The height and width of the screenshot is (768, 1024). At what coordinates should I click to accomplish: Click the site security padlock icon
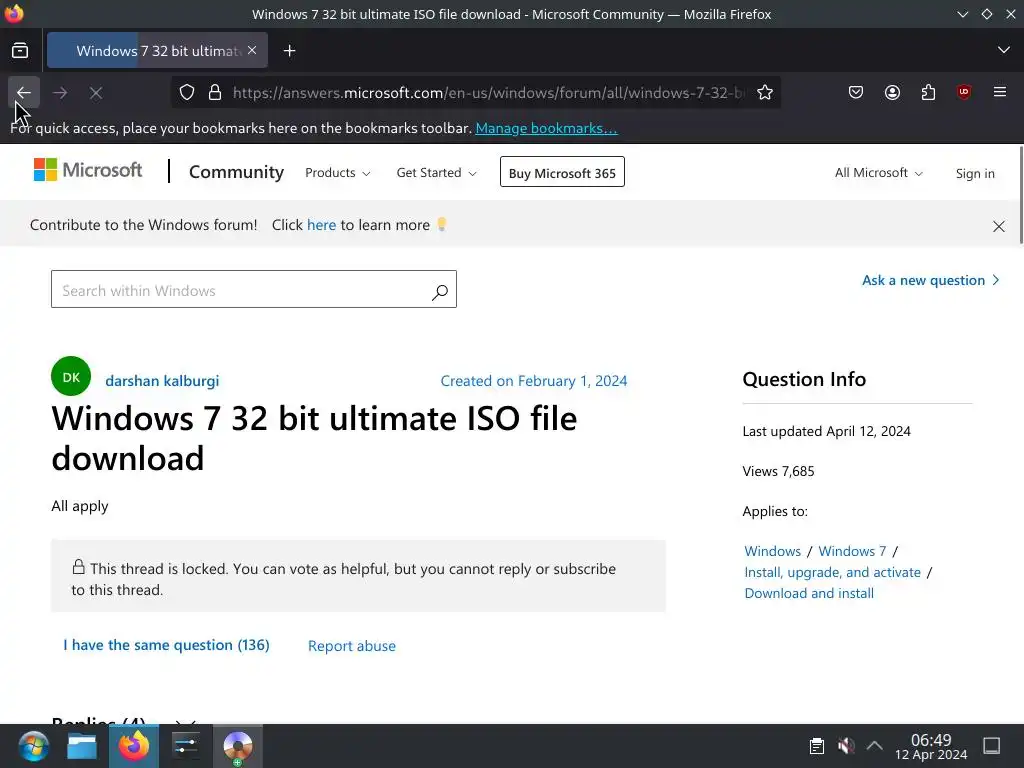coord(215,93)
